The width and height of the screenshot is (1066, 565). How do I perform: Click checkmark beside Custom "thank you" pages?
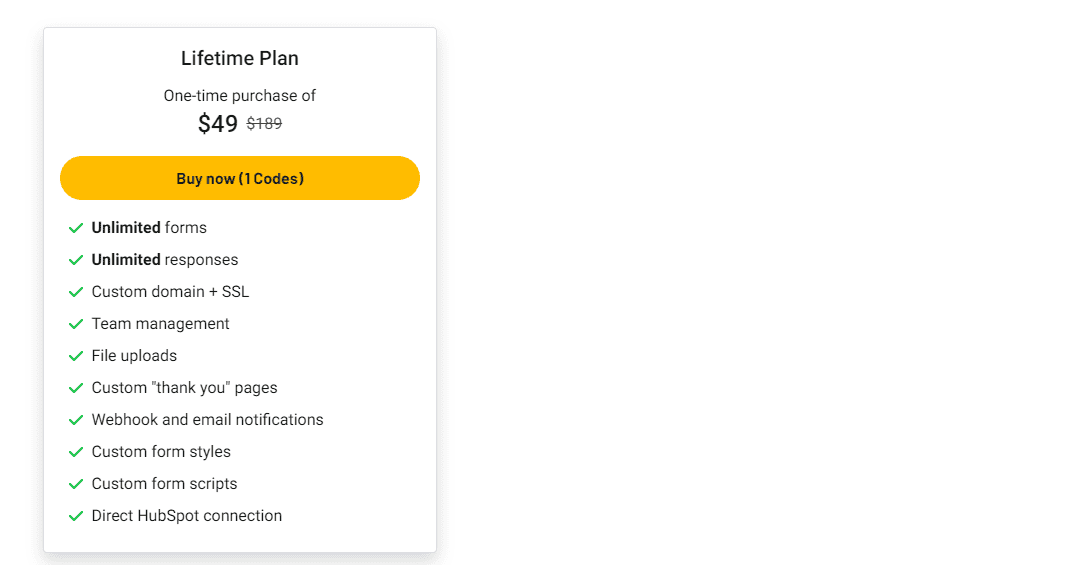pos(75,388)
